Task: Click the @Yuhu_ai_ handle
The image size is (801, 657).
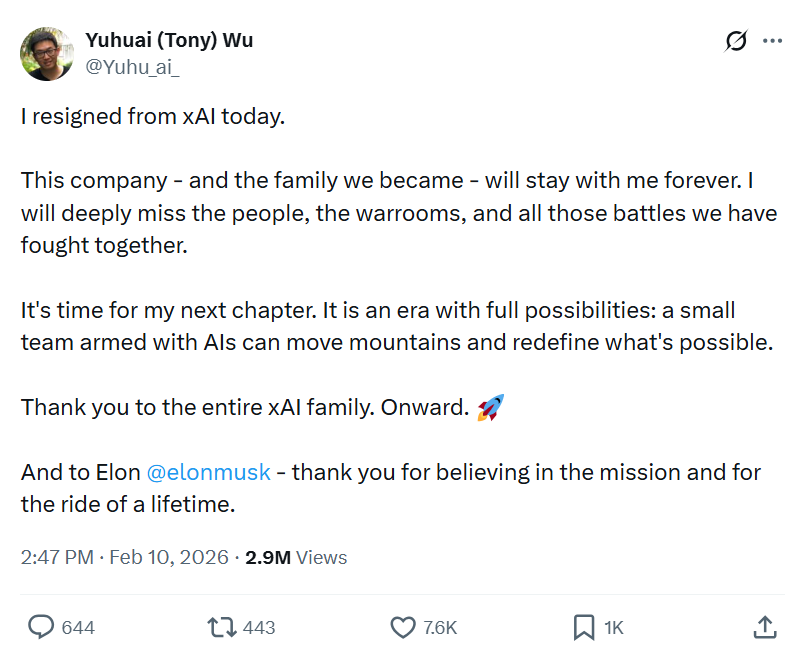Action: click(x=135, y=65)
